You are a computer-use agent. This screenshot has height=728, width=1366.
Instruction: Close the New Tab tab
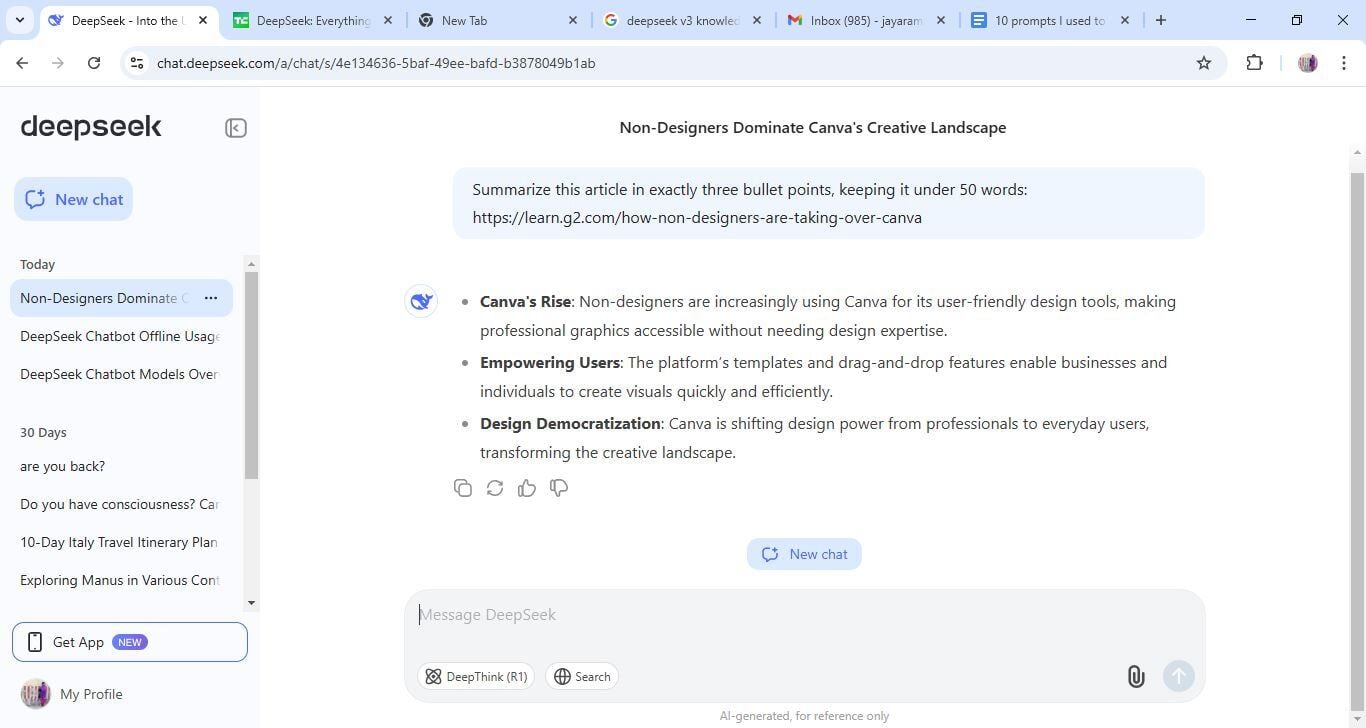tap(573, 20)
